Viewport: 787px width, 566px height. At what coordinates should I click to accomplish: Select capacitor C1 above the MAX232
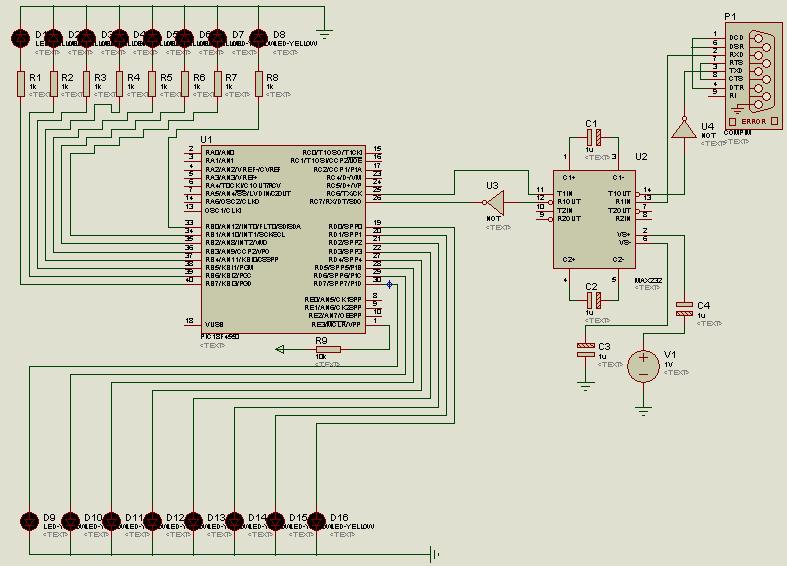[594, 137]
